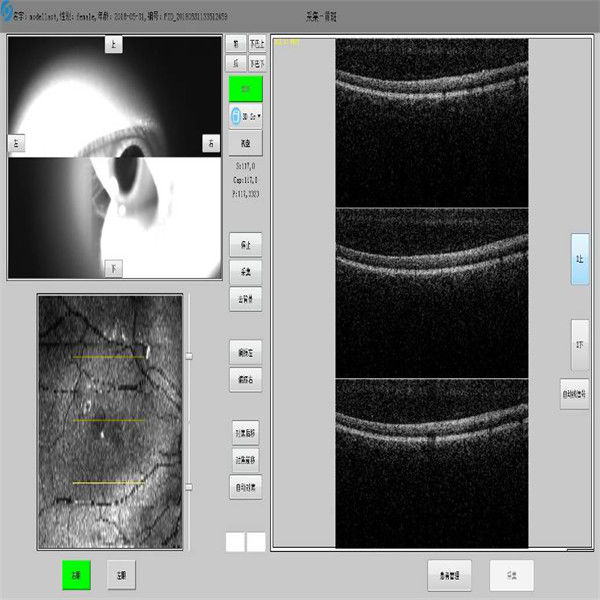Click the auto focus (自动对焦) button
Image resolution: width=600 pixels, height=600 pixels.
click(245, 488)
